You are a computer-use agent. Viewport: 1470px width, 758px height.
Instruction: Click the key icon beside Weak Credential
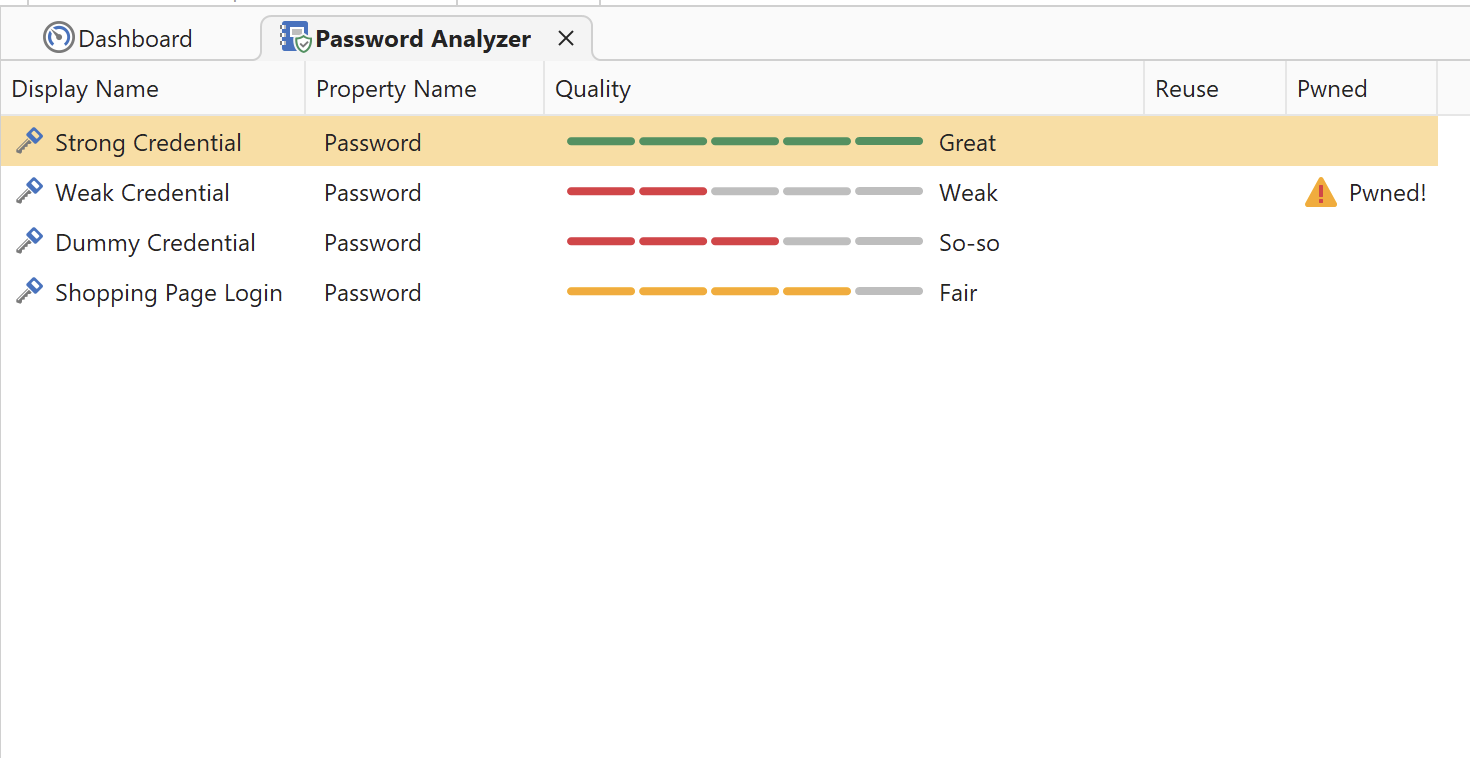(x=29, y=191)
